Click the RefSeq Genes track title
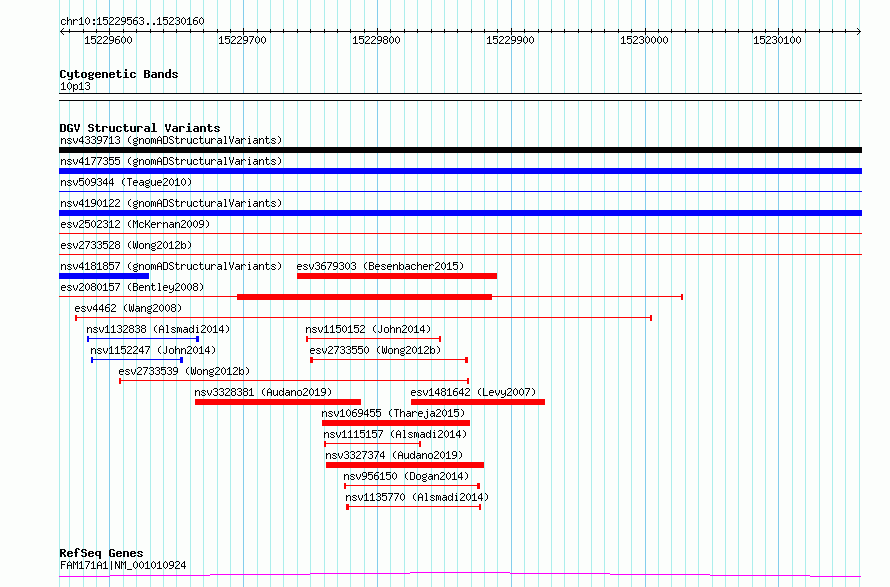 coord(101,554)
